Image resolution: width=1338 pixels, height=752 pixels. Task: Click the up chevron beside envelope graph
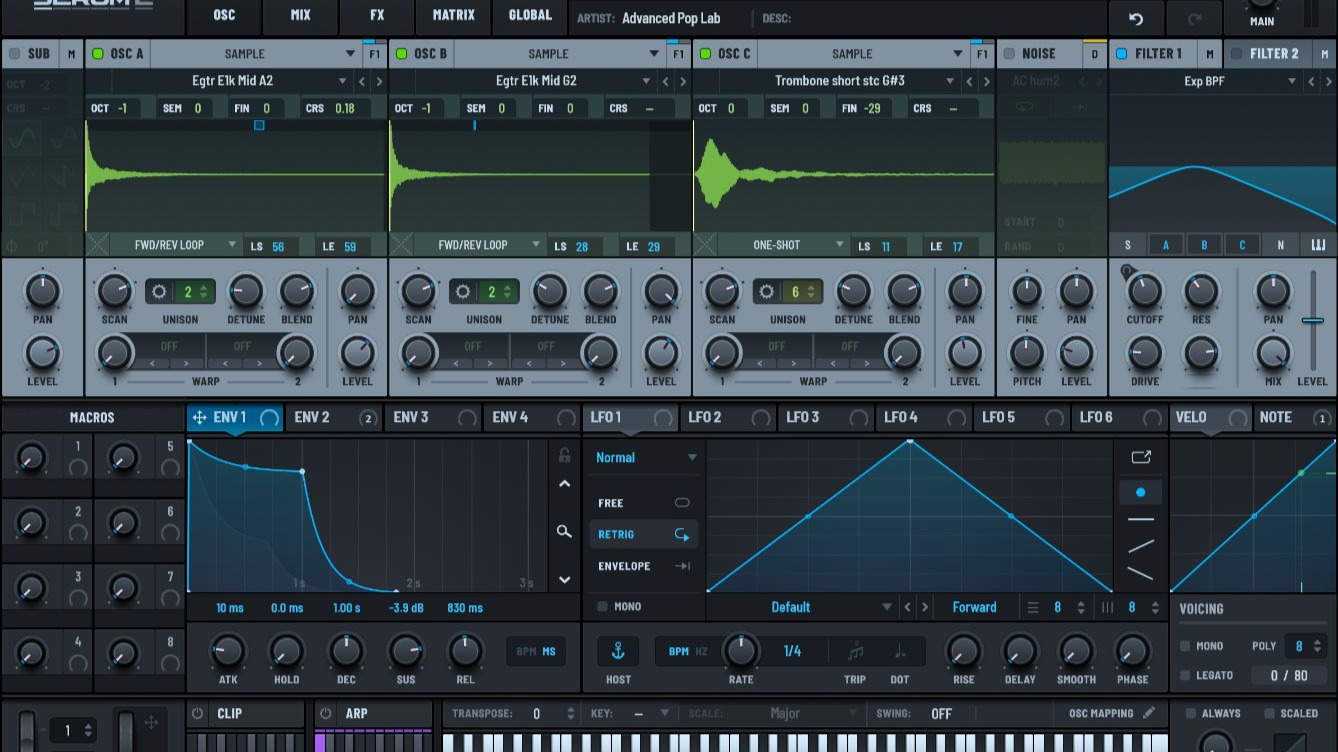(x=565, y=484)
